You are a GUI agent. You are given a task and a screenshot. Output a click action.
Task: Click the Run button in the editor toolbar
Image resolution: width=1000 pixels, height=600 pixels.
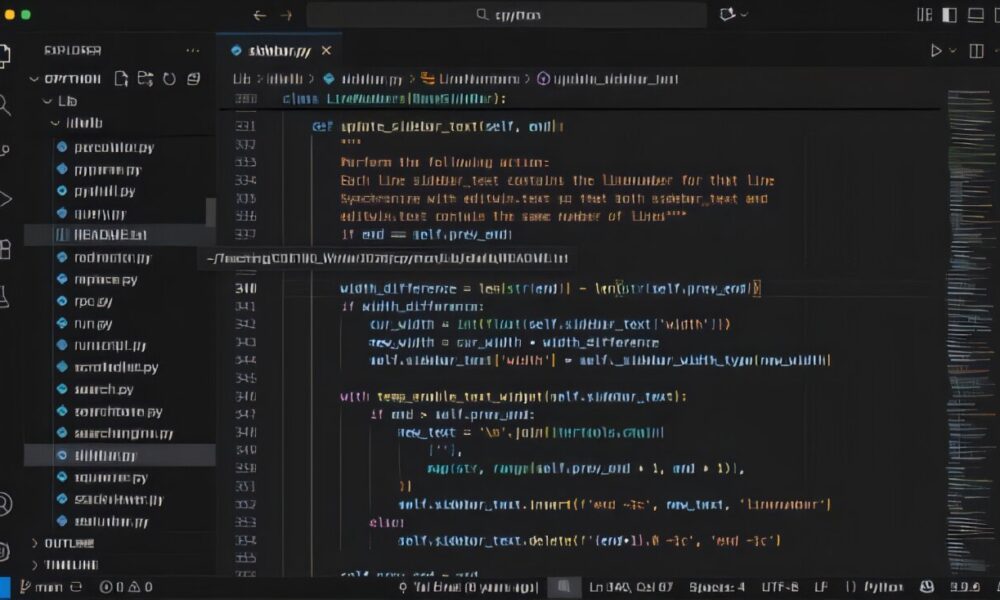pyautogui.click(x=936, y=49)
